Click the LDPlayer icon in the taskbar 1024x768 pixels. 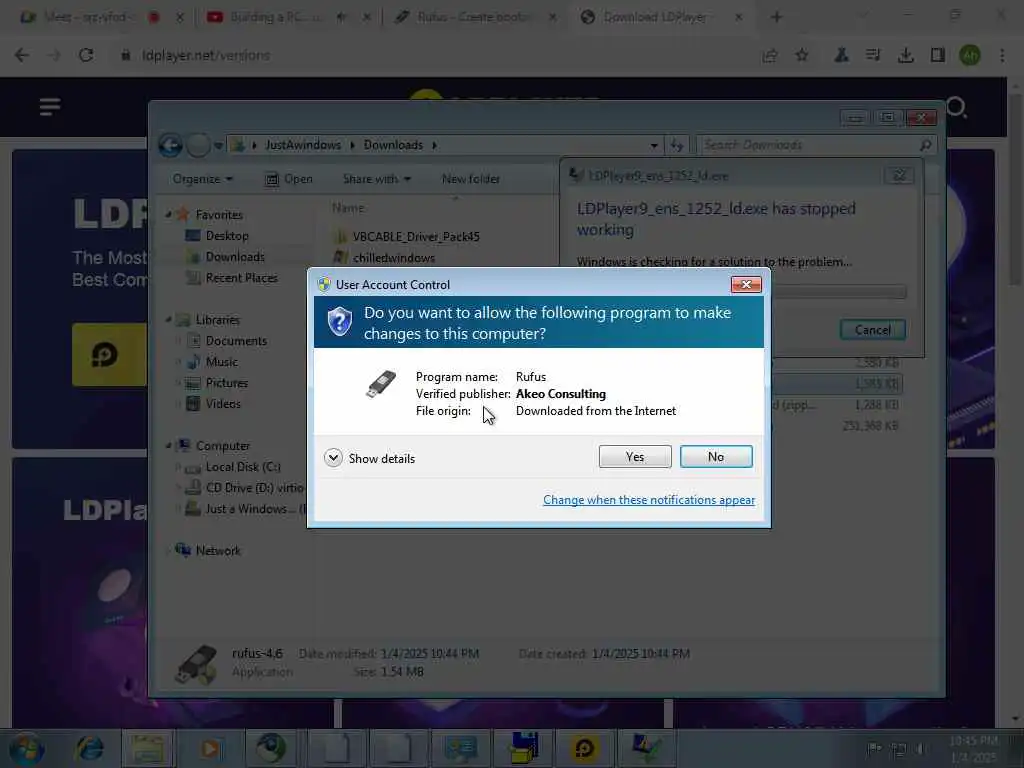[584, 748]
